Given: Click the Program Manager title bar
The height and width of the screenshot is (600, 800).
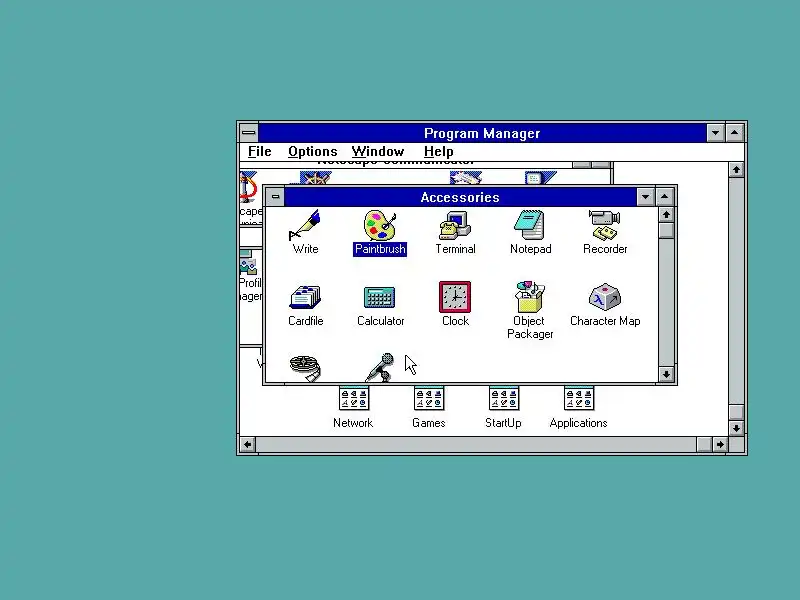Looking at the screenshot, I should (x=482, y=133).
